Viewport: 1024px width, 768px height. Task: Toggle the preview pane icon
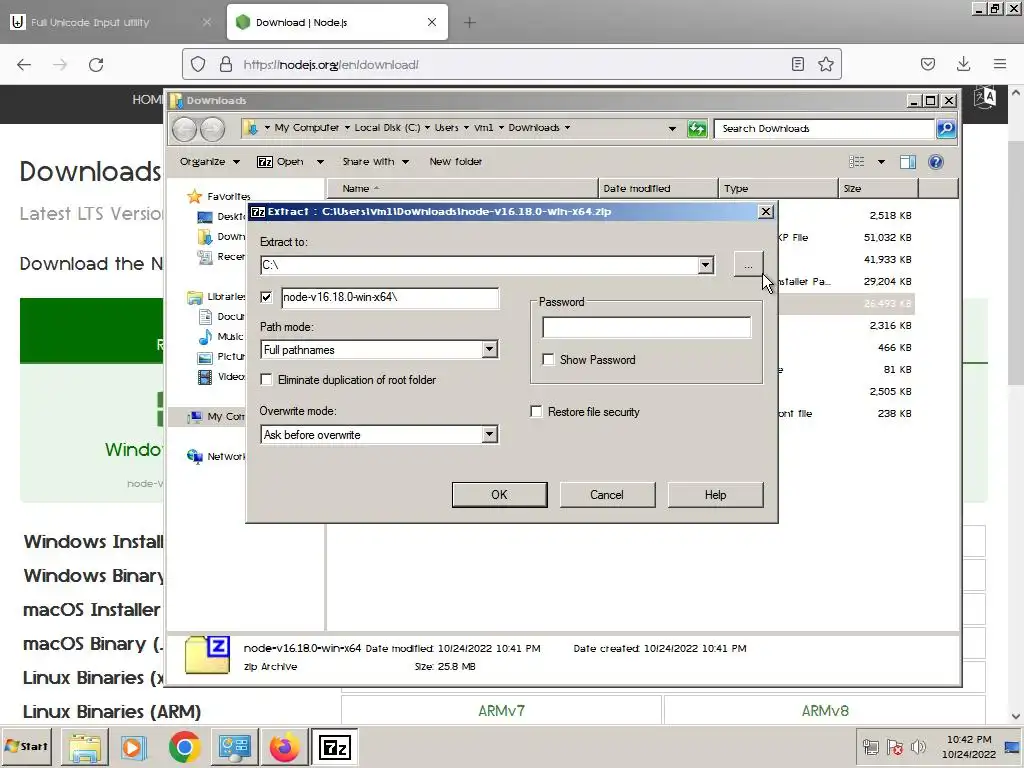[908, 162]
